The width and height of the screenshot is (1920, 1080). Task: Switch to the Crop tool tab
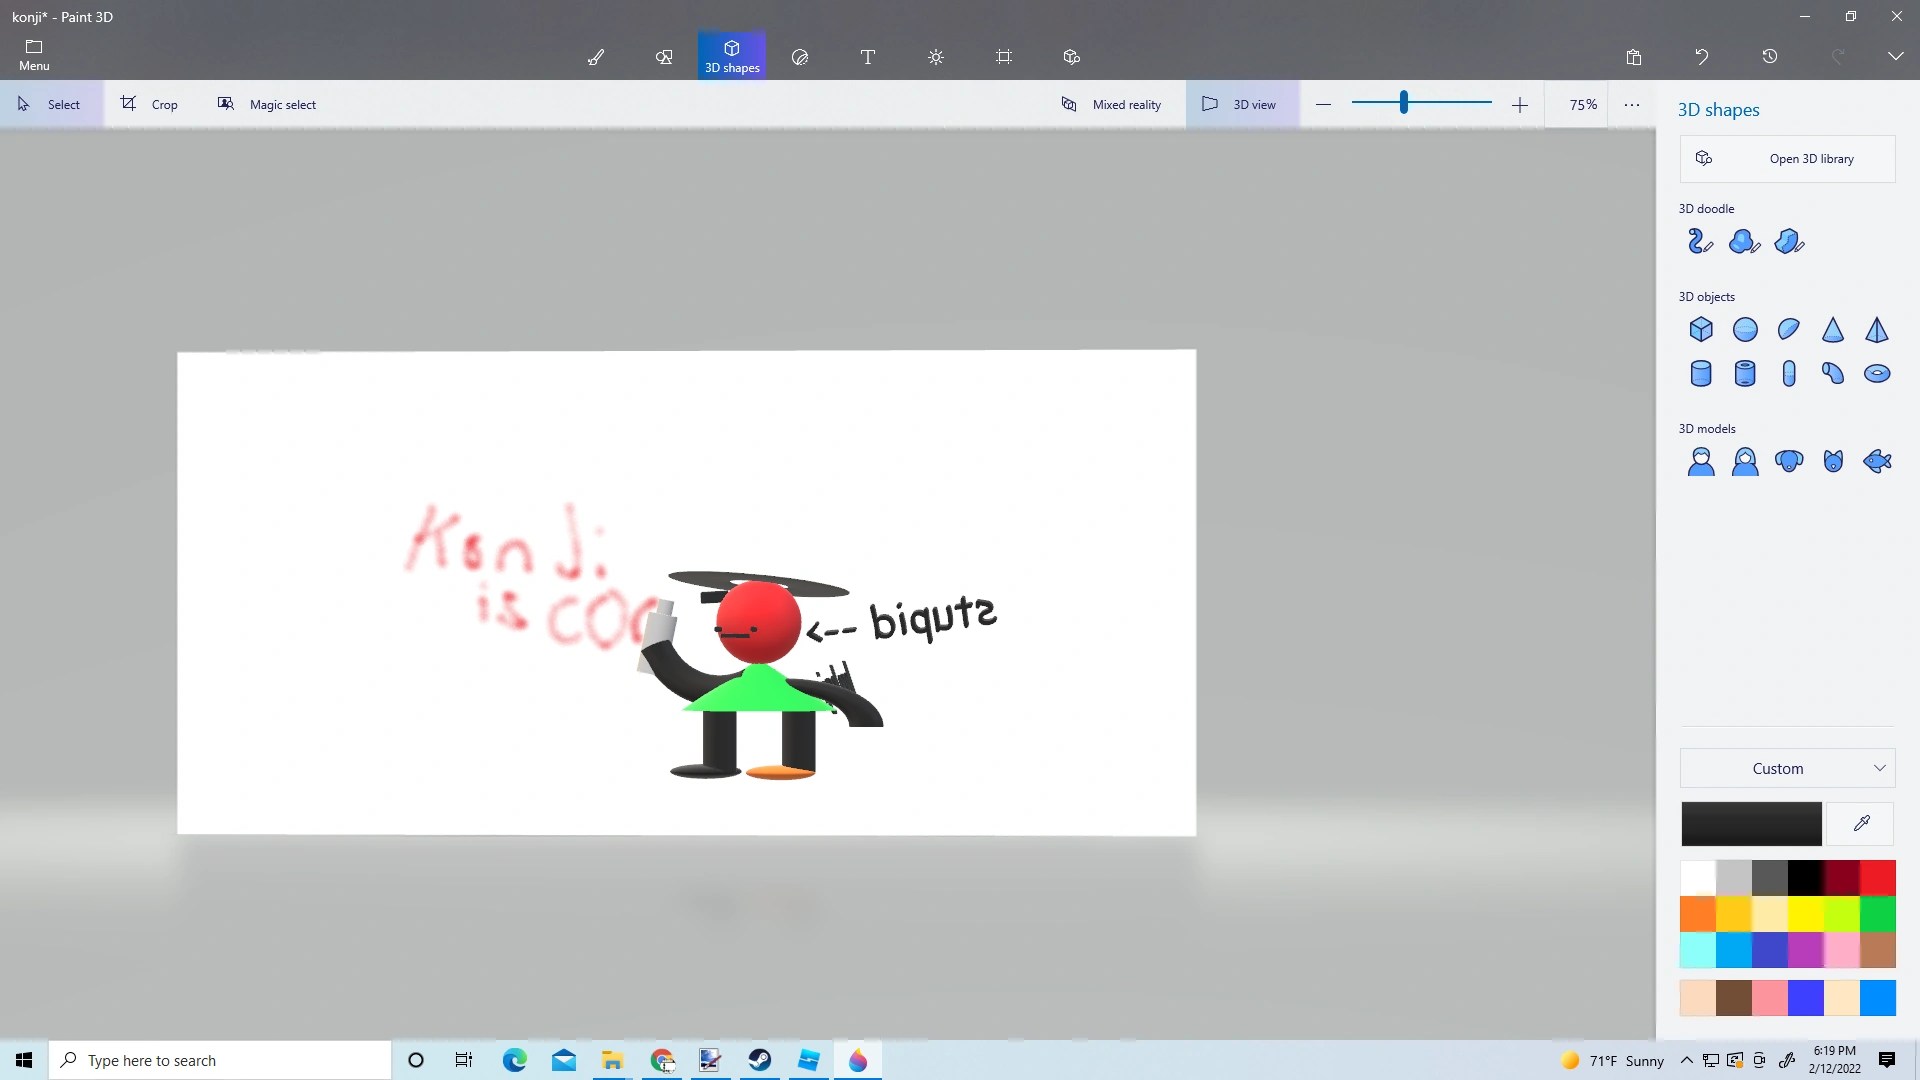tap(150, 104)
